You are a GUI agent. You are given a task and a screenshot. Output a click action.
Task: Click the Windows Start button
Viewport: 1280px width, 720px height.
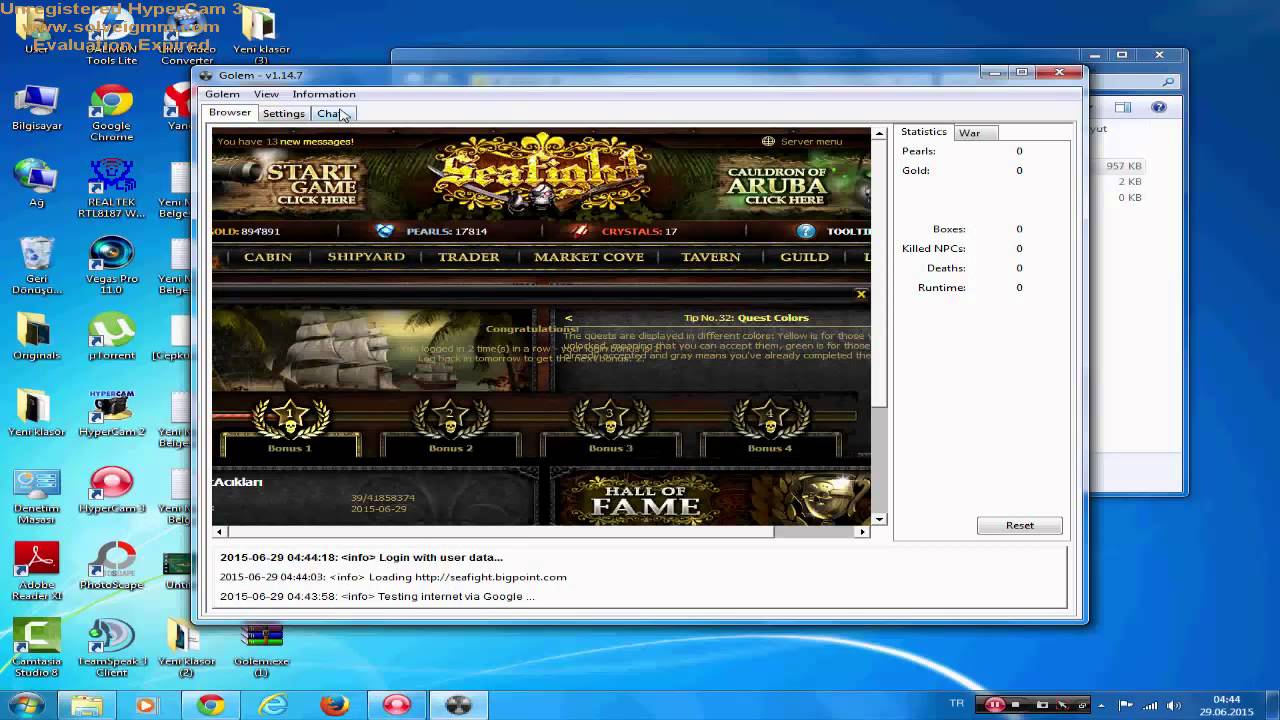(27, 704)
